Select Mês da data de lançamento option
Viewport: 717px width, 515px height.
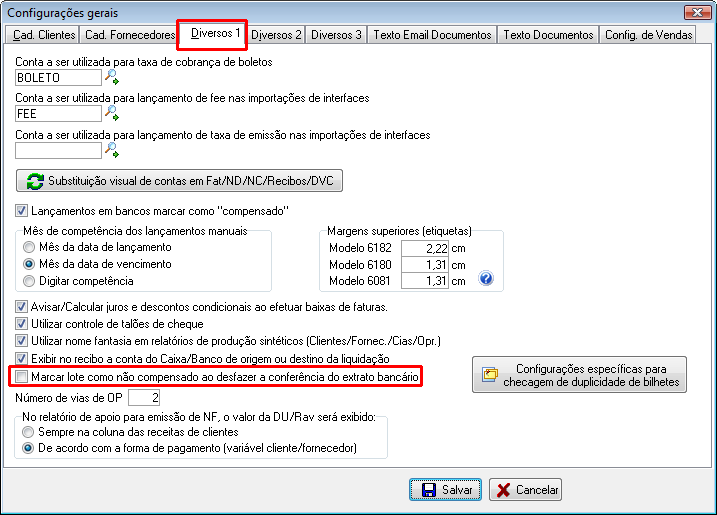click(29, 247)
